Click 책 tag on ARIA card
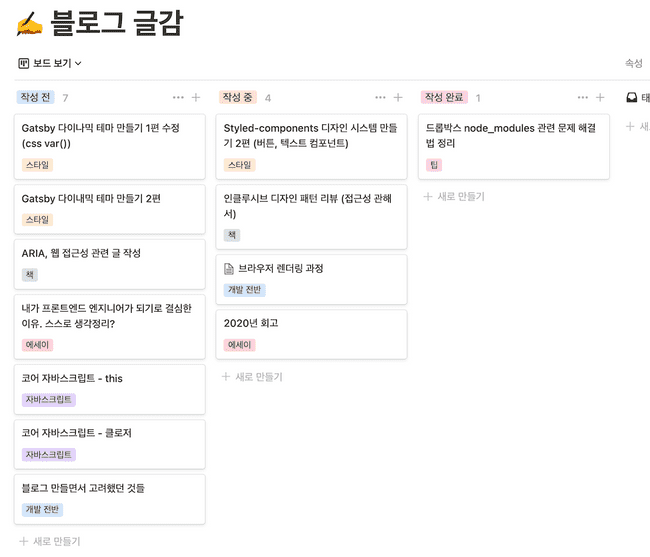This screenshot has height=557, width=650. pos(30,274)
